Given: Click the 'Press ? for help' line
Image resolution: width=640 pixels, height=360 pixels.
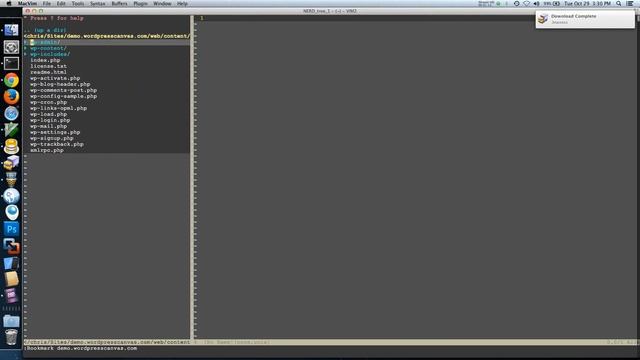Looking at the screenshot, I should tap(54, 18).
